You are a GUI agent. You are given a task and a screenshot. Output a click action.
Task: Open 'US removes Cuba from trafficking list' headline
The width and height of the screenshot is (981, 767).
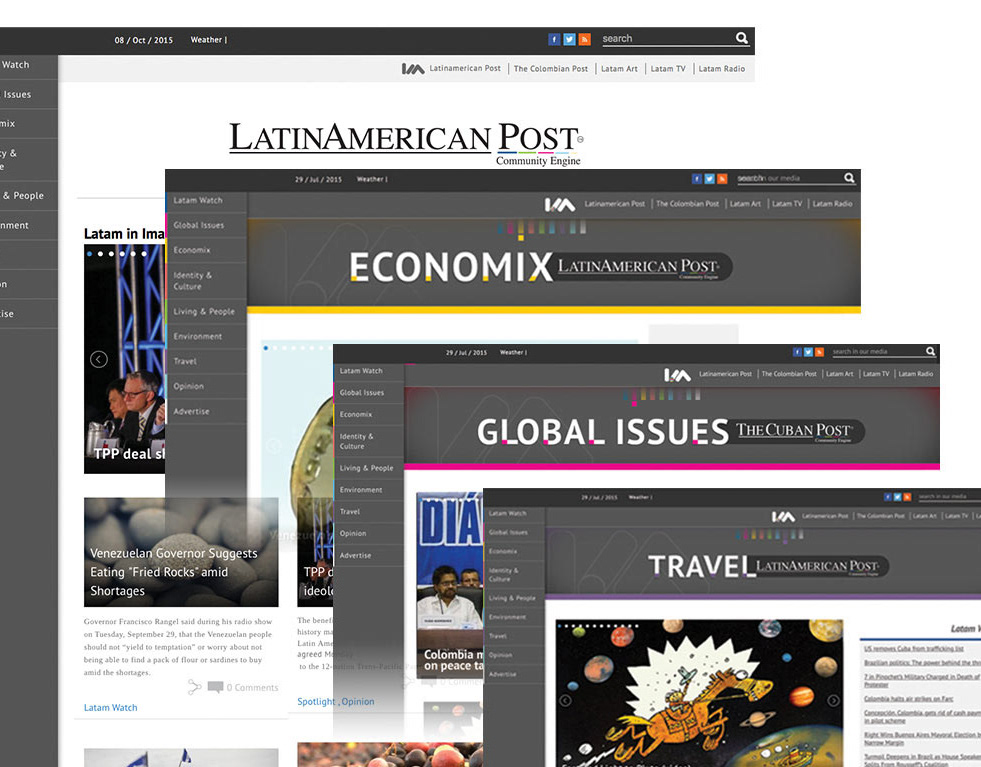[x=913, y=649]
